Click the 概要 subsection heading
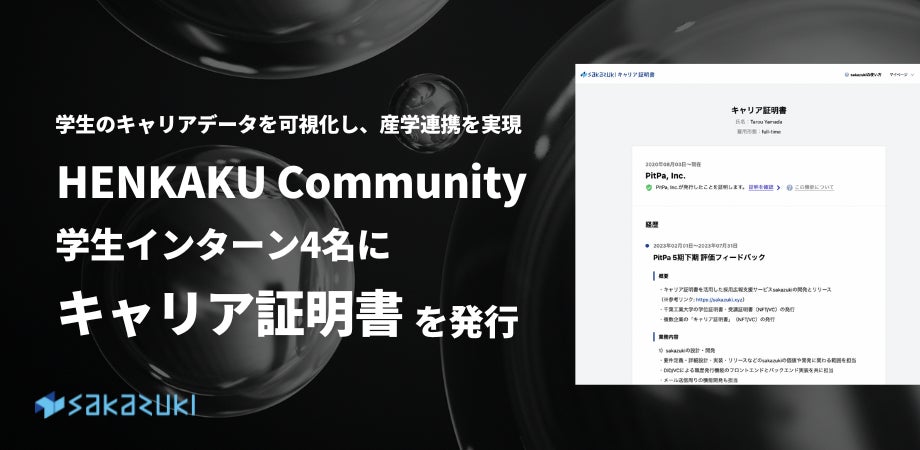The image size is (920, 450). point(662,276)
